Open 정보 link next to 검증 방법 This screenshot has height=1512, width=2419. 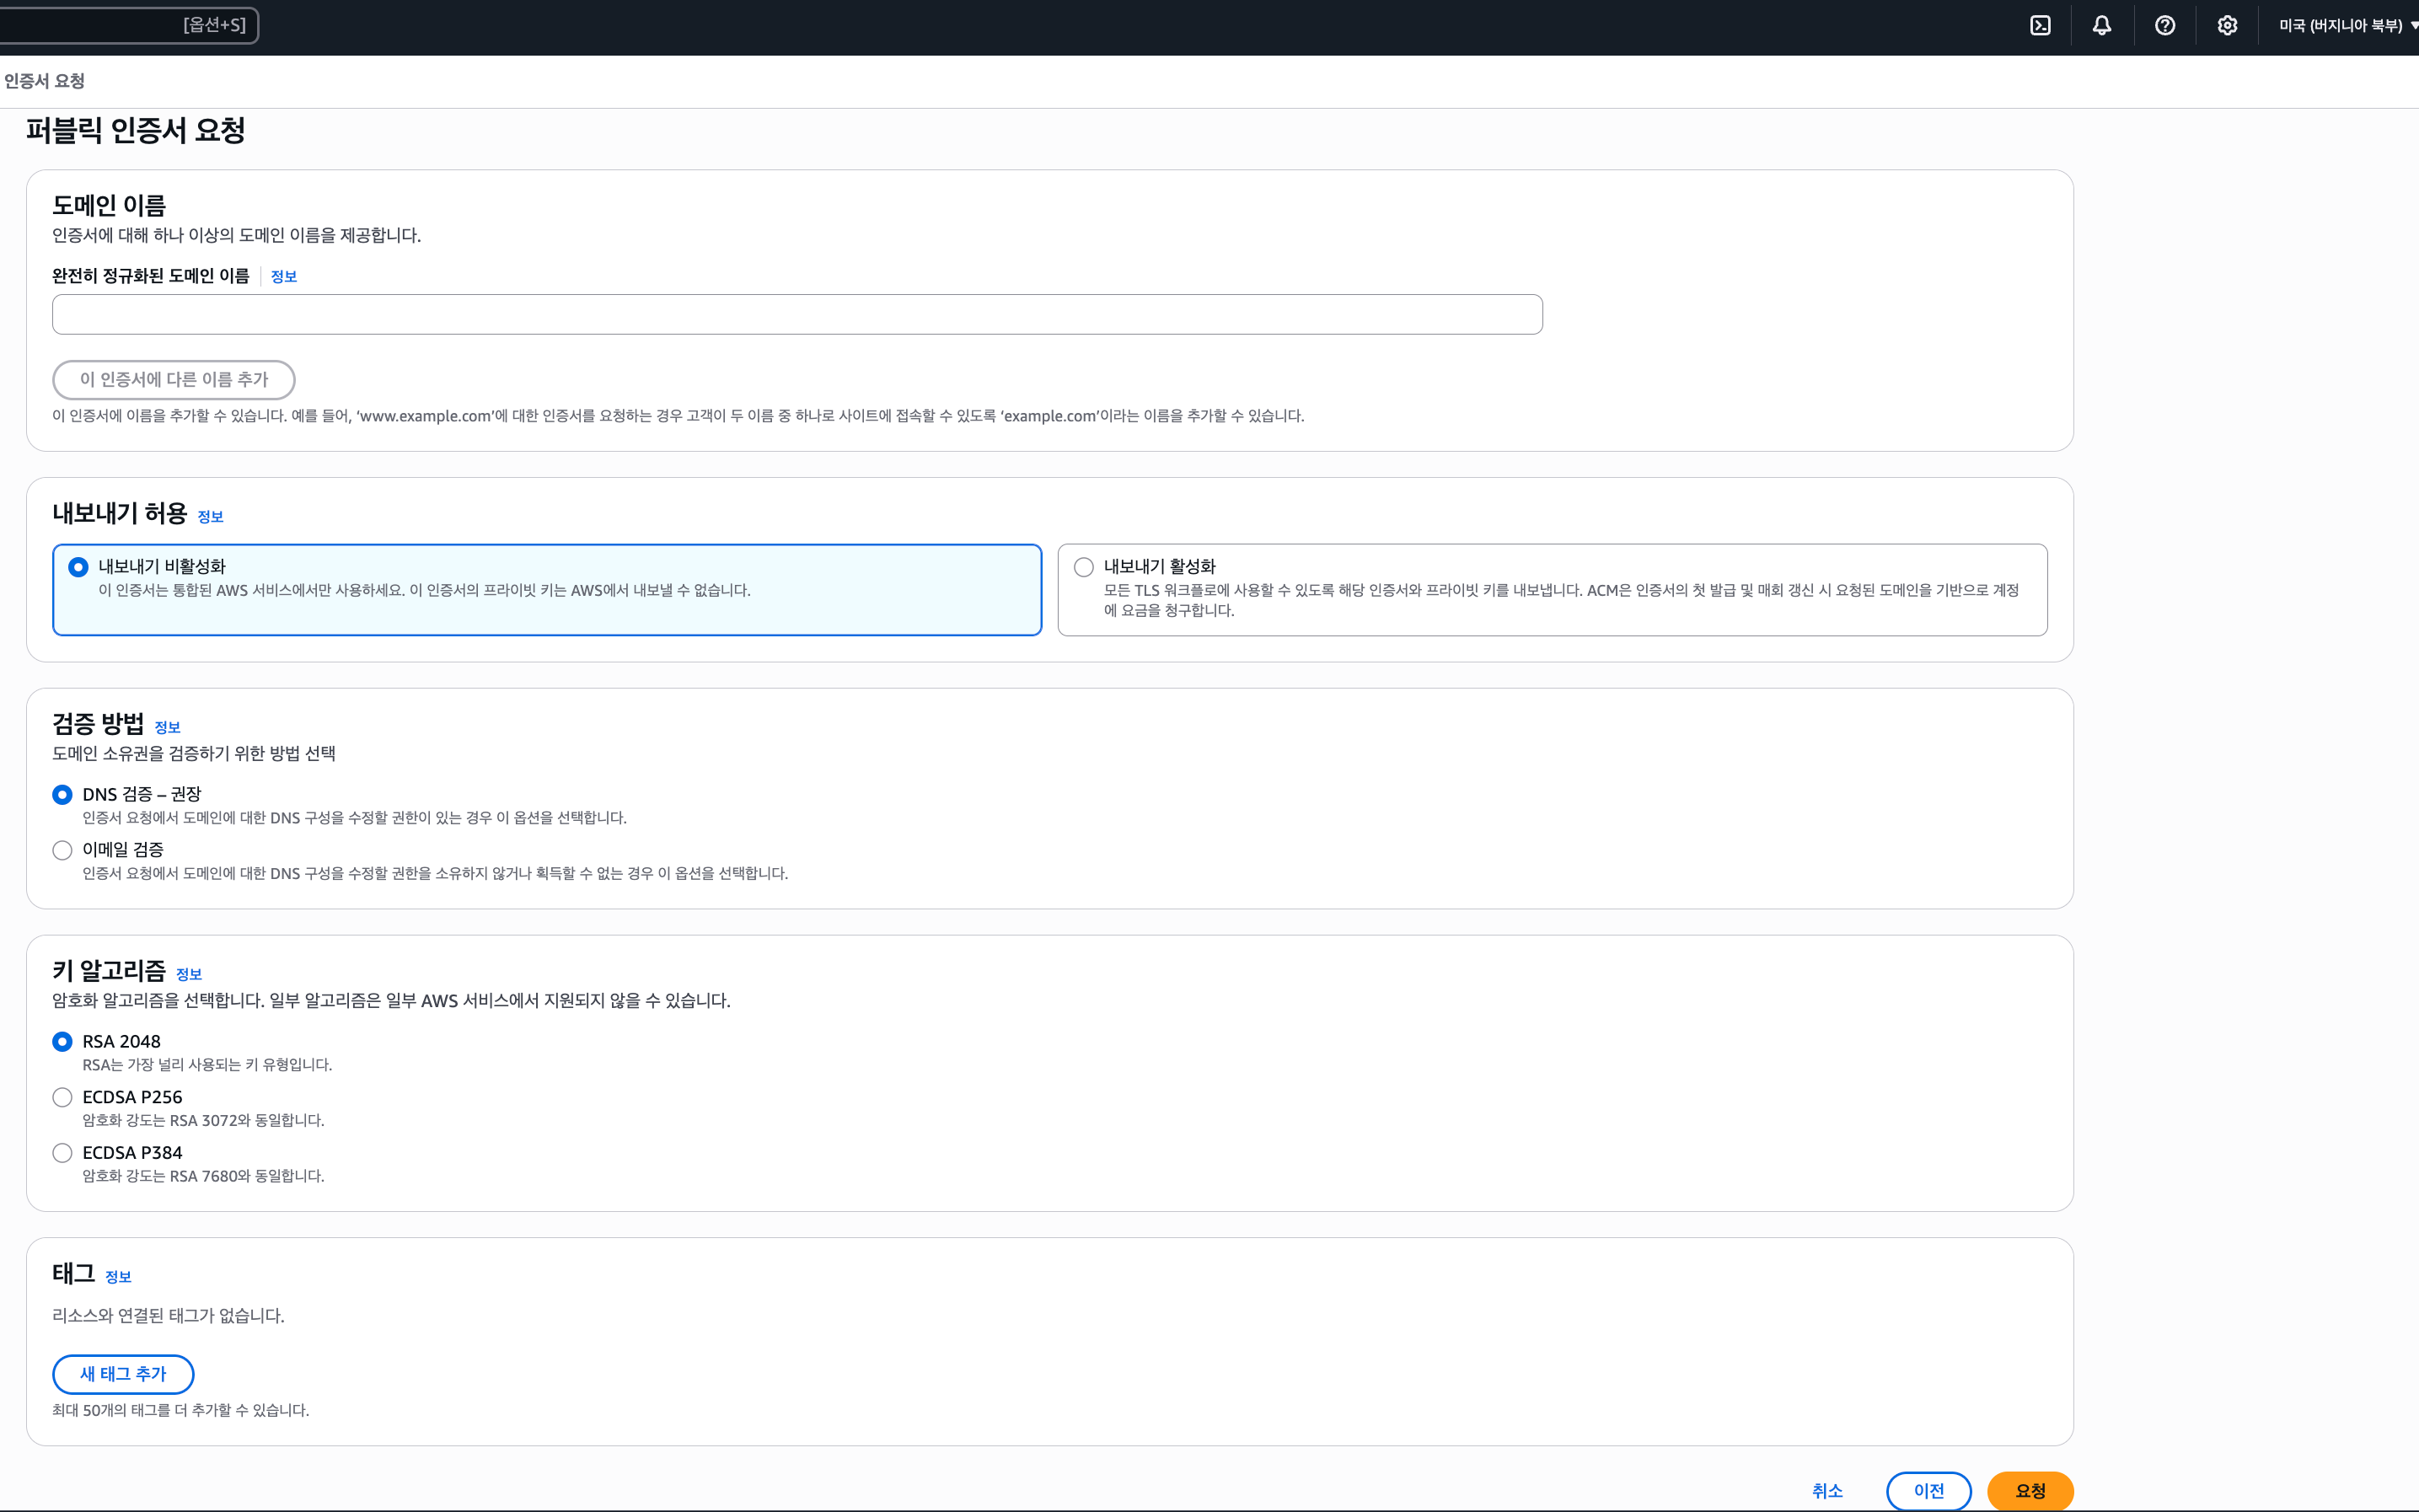(x=167, y=728)
